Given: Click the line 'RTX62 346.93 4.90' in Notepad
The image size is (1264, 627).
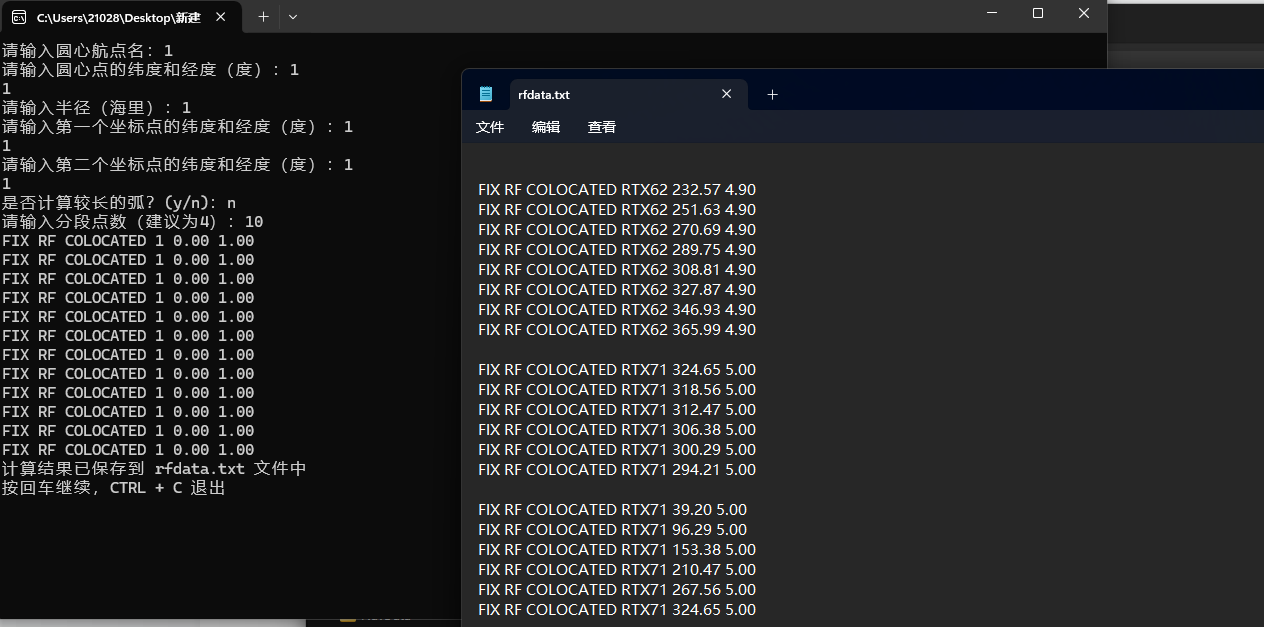Looking at the screenshot, I should click(617, 309).
